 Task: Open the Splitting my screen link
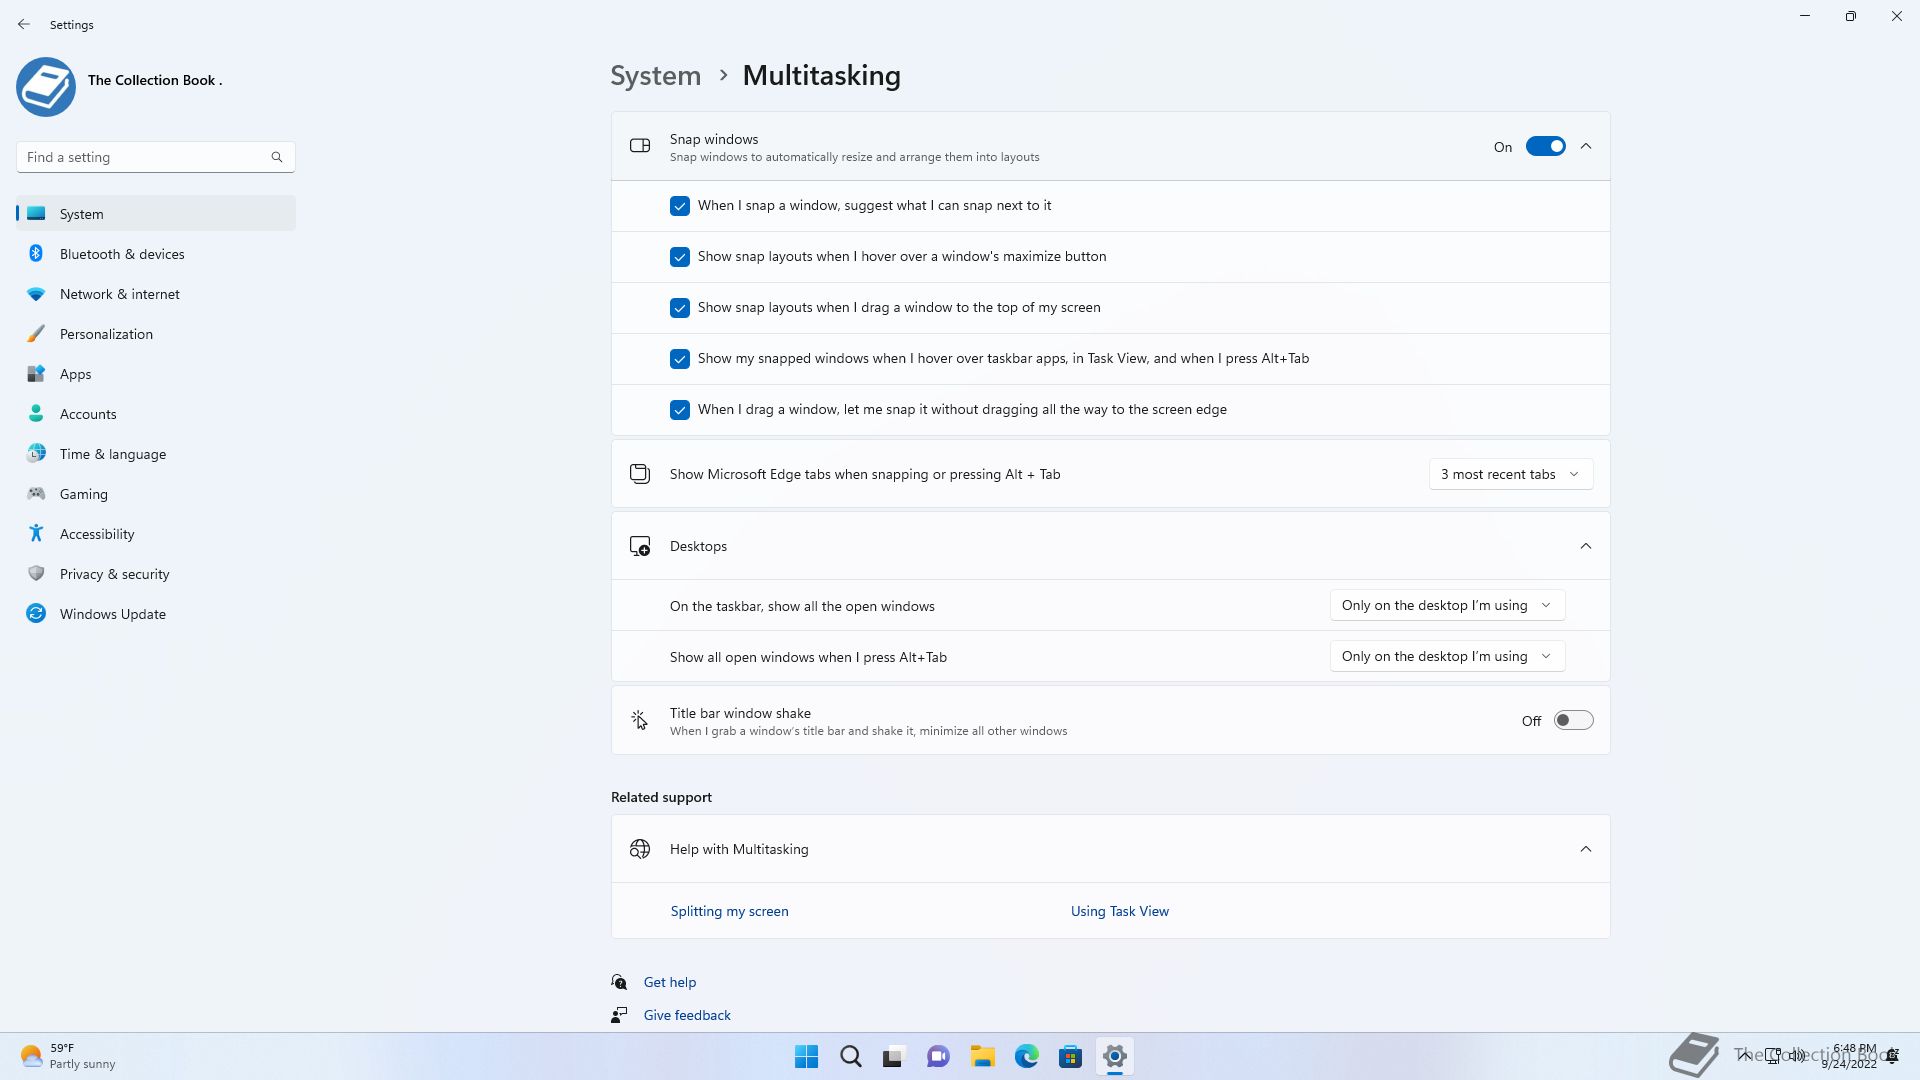[729, 911]
